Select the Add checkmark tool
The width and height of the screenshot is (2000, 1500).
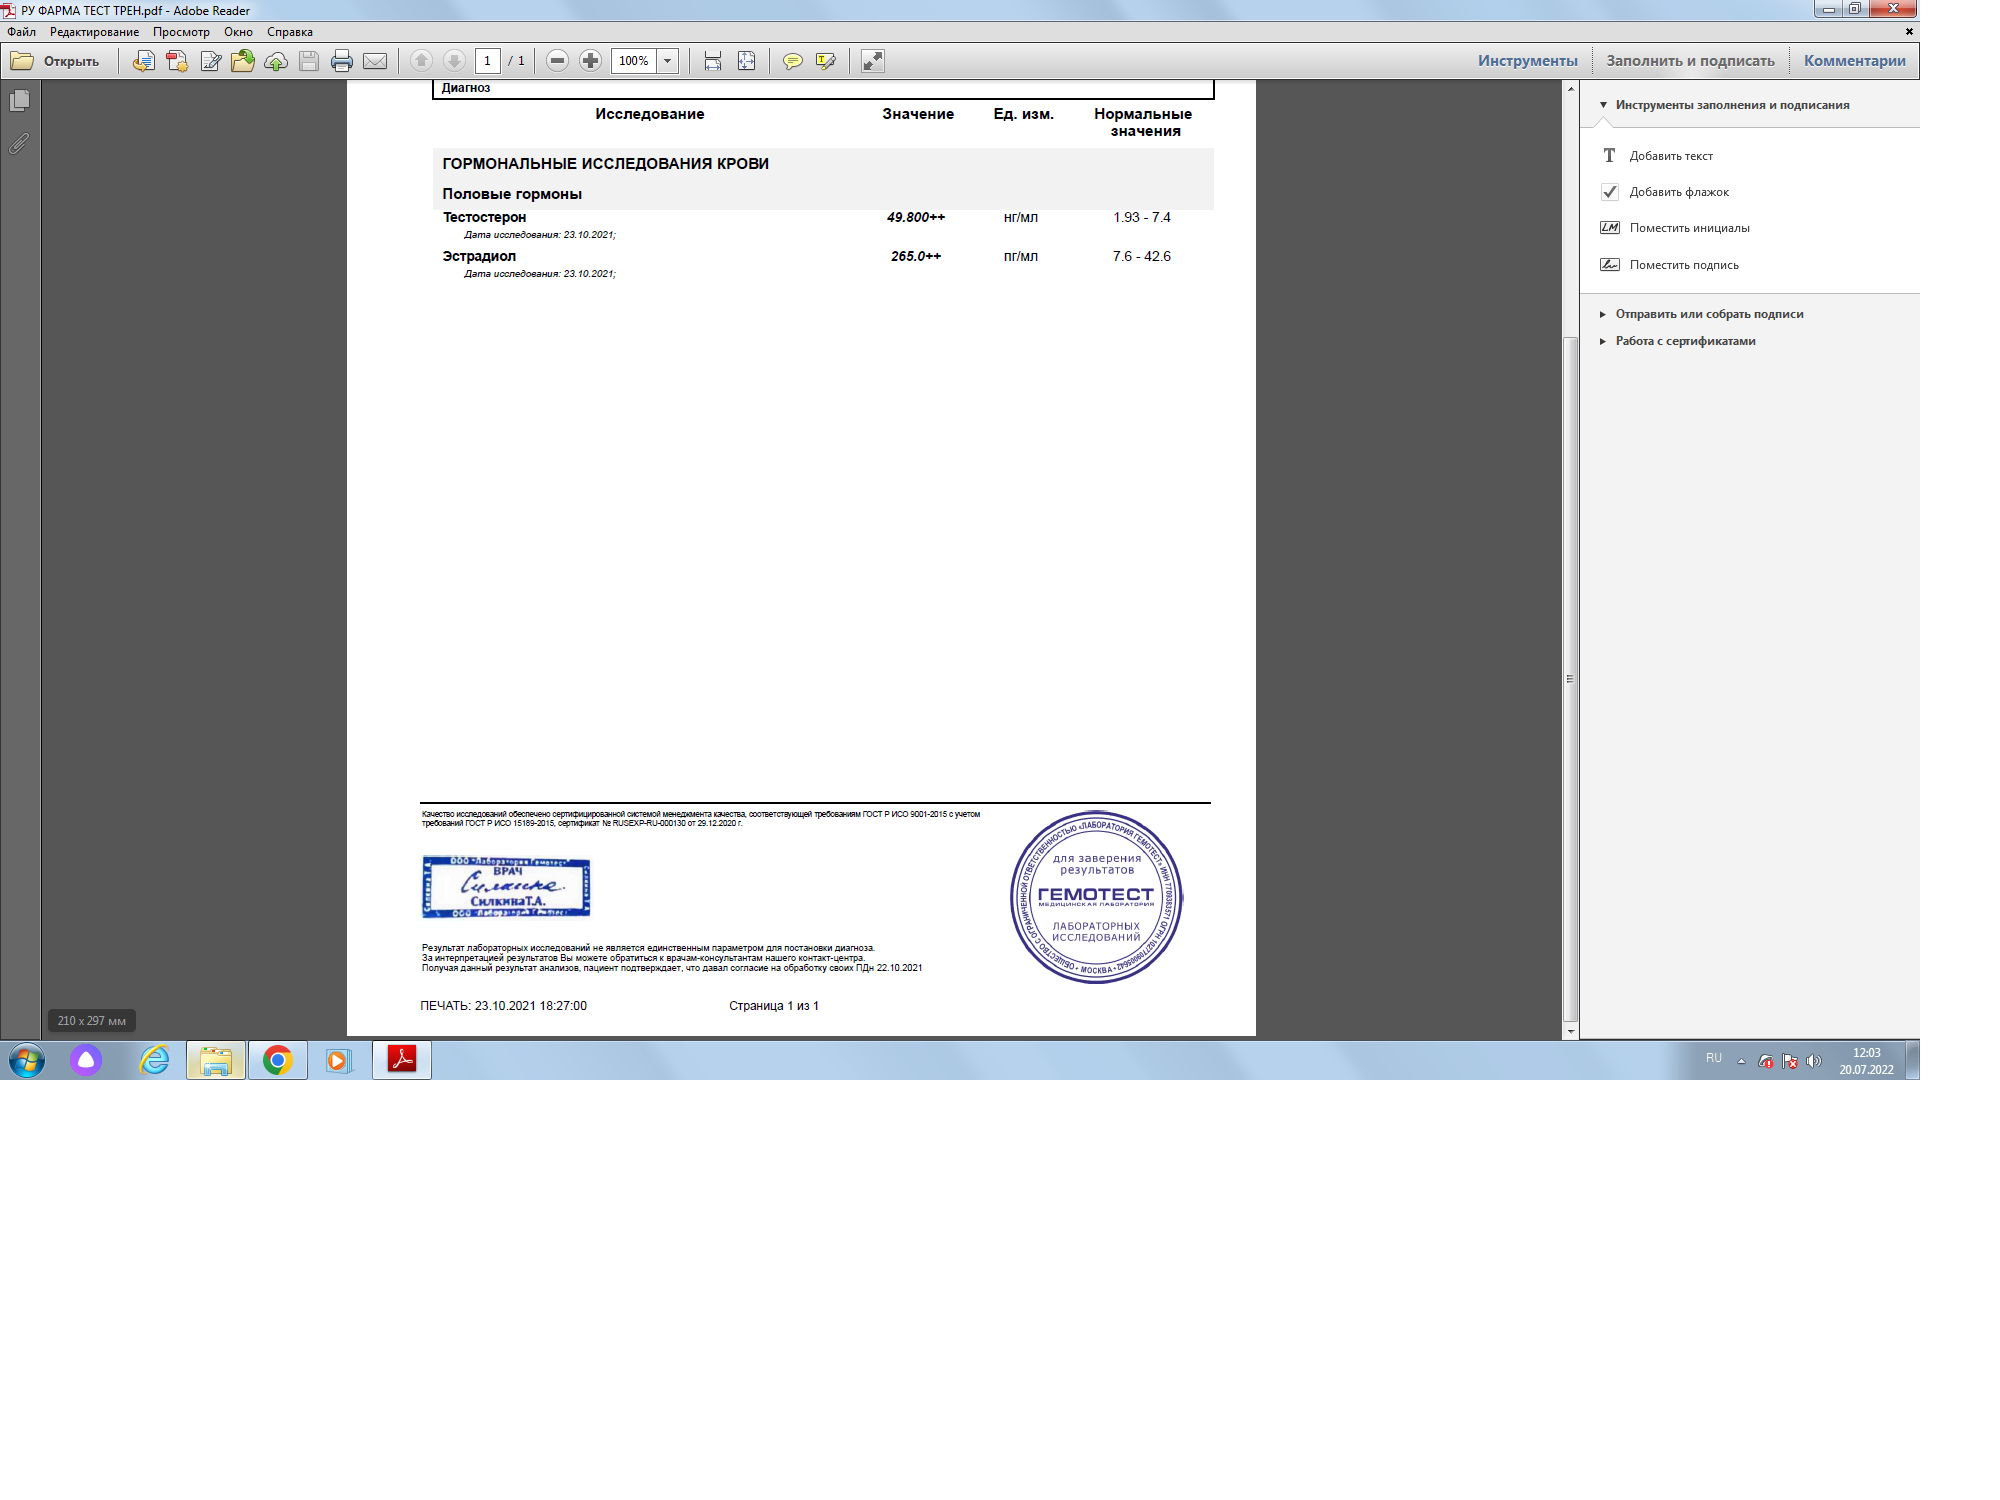1677,192
